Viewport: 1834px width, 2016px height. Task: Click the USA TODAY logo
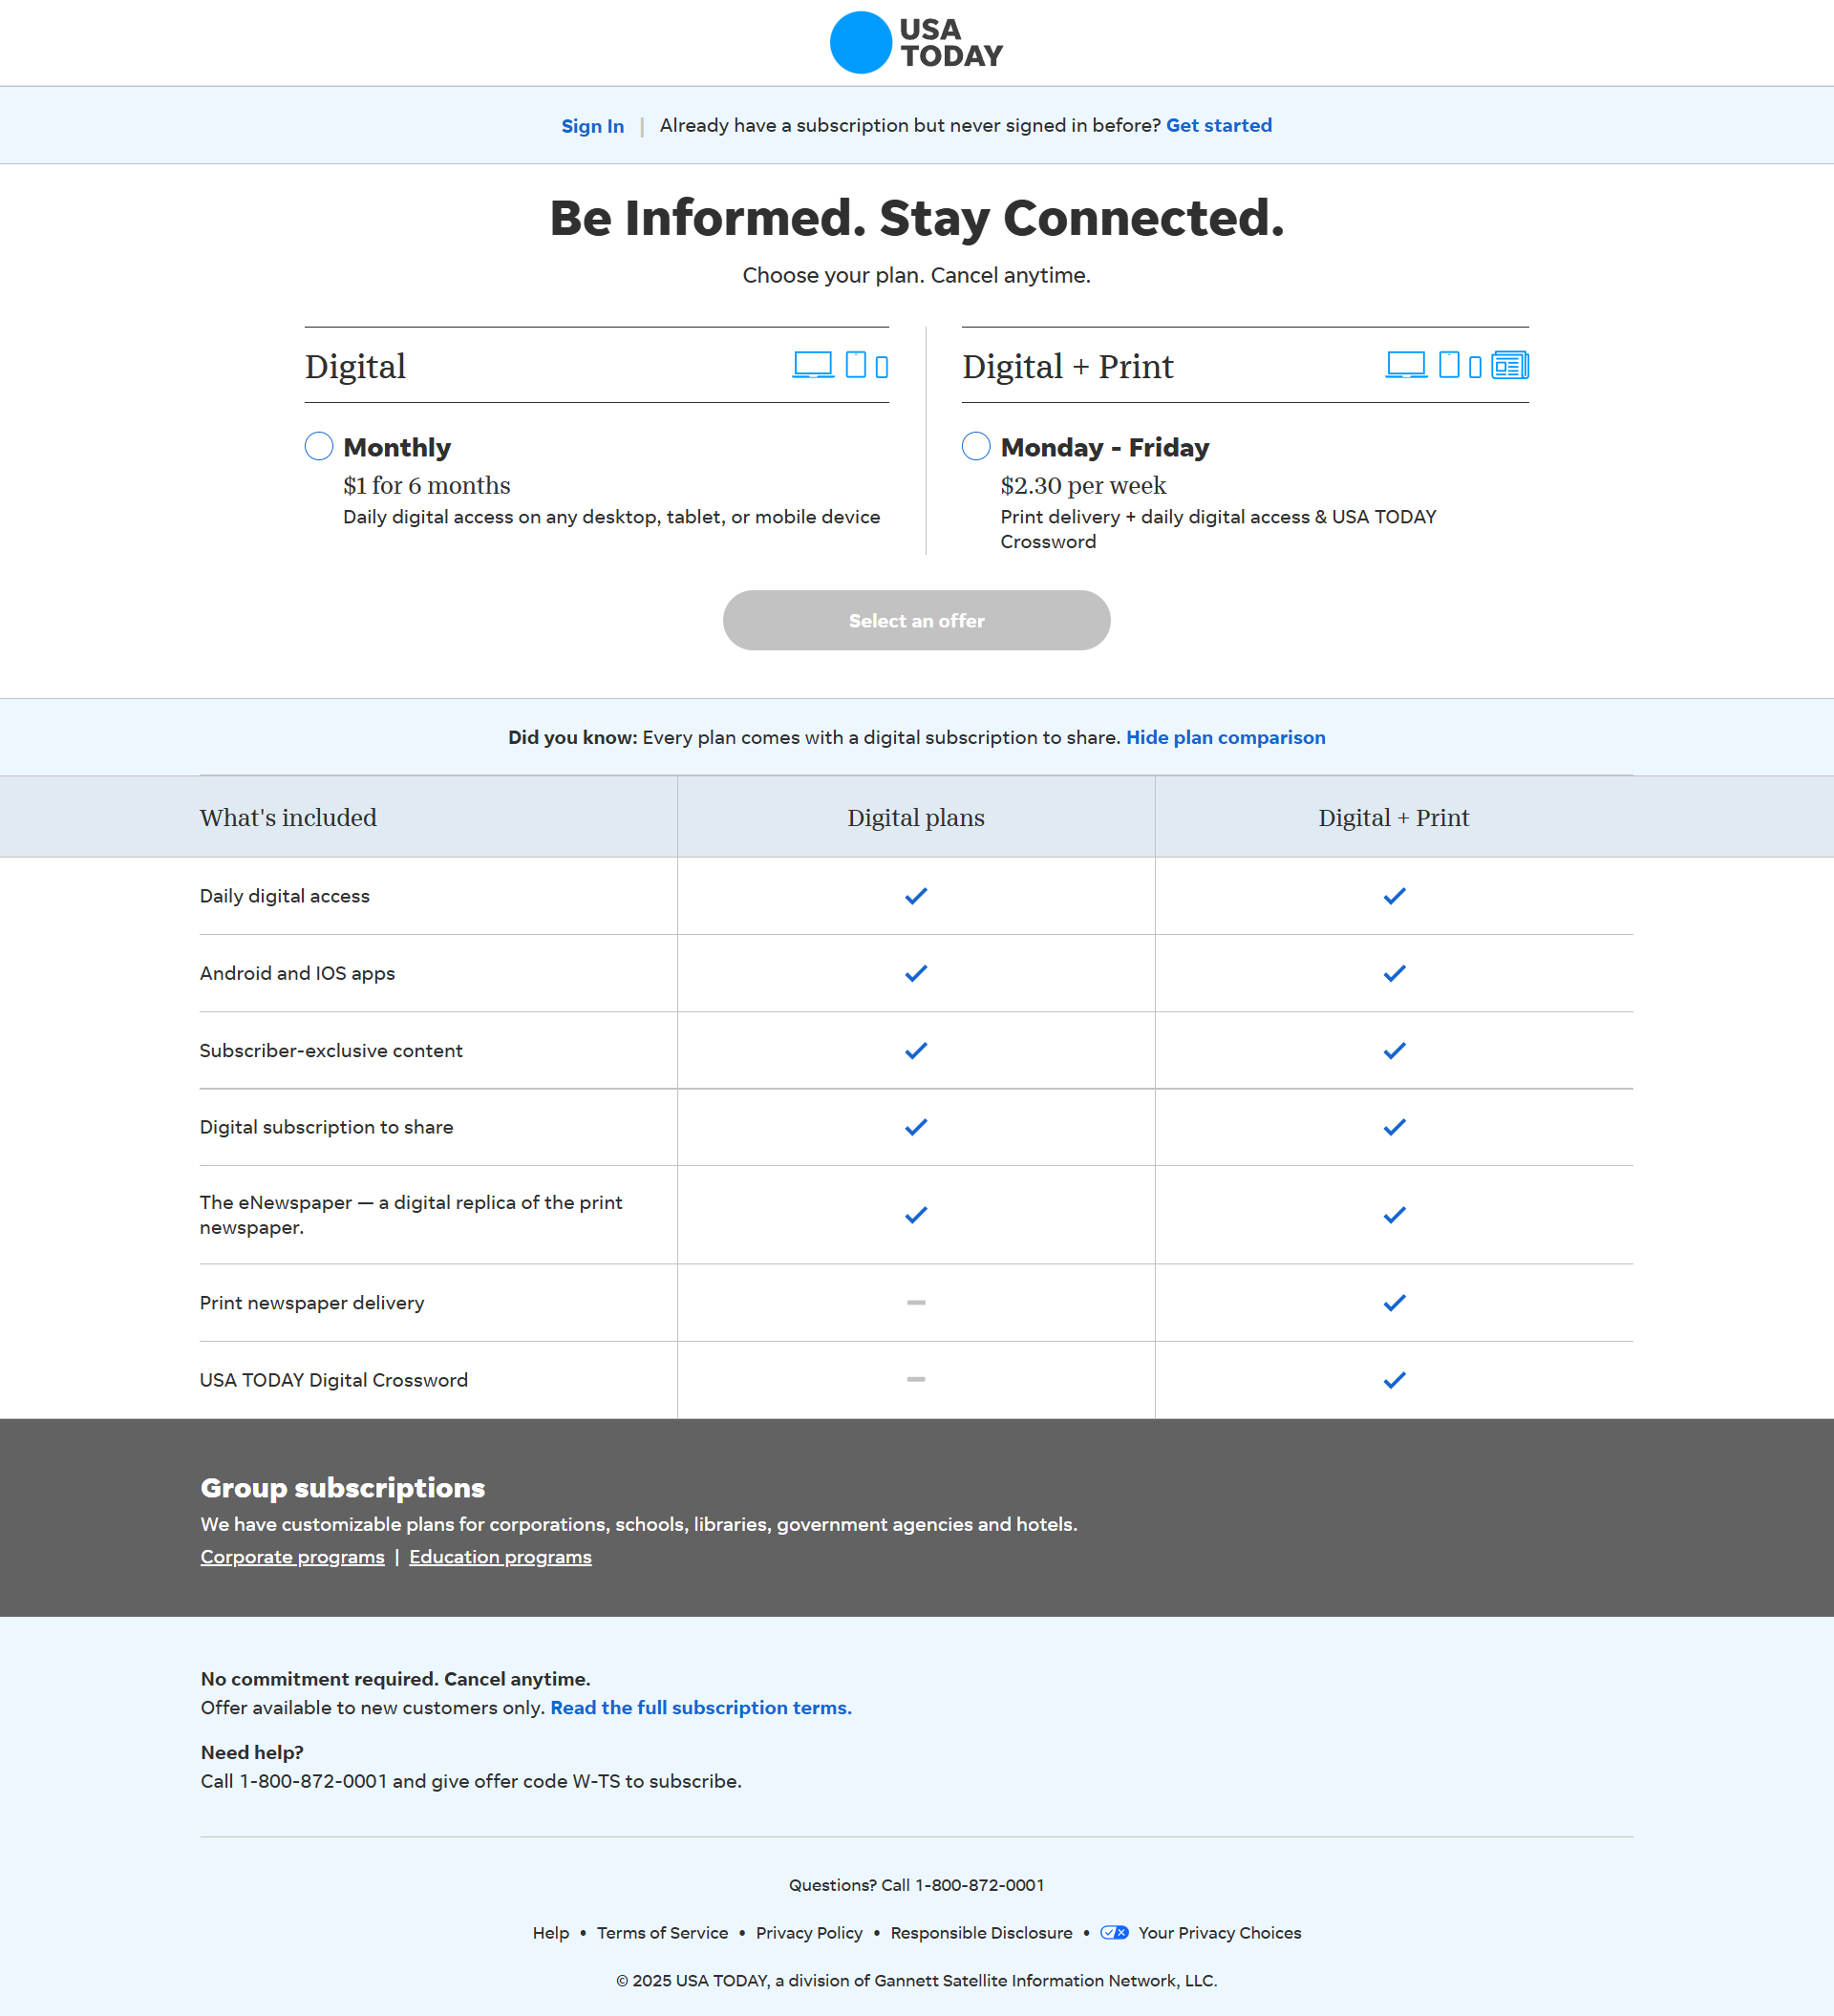click(916, 43)
